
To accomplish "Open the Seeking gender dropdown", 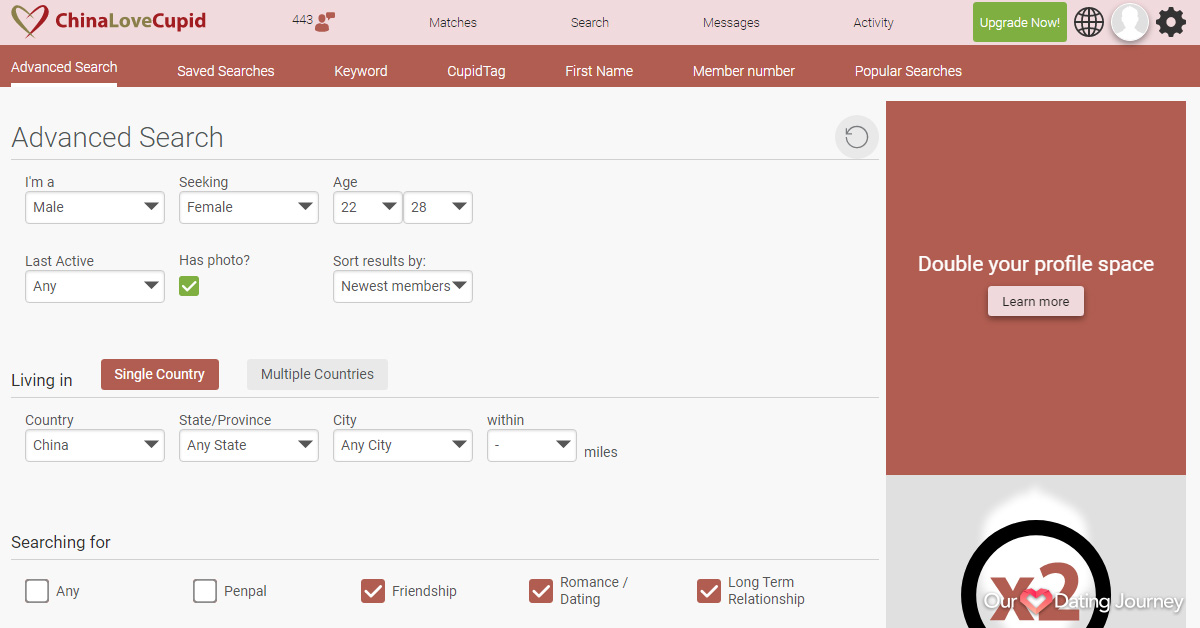I will tap(249, 207).
